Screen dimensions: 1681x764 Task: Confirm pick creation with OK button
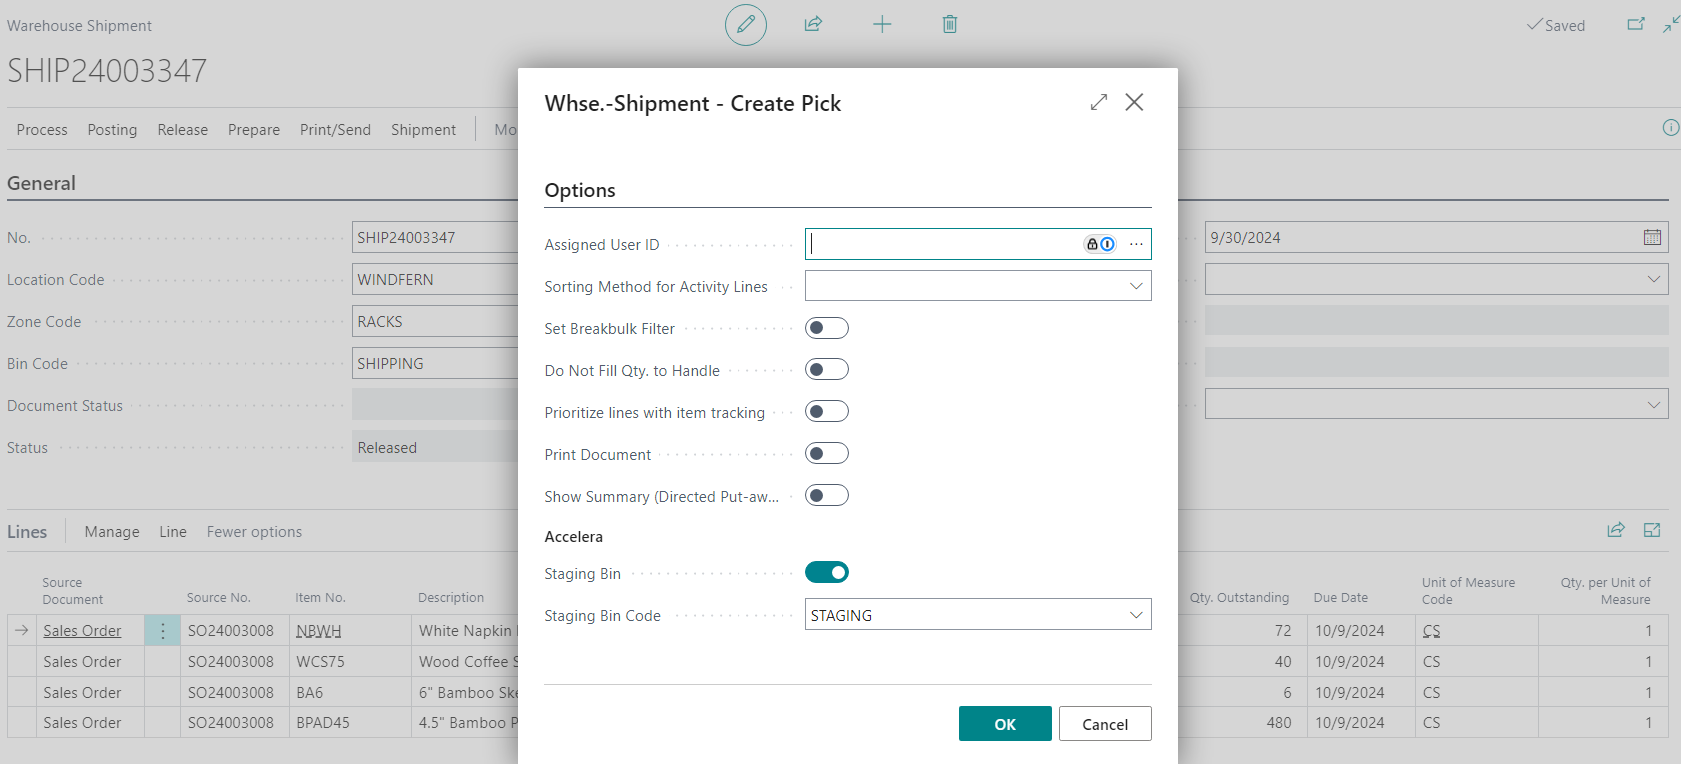[1005, 724]
